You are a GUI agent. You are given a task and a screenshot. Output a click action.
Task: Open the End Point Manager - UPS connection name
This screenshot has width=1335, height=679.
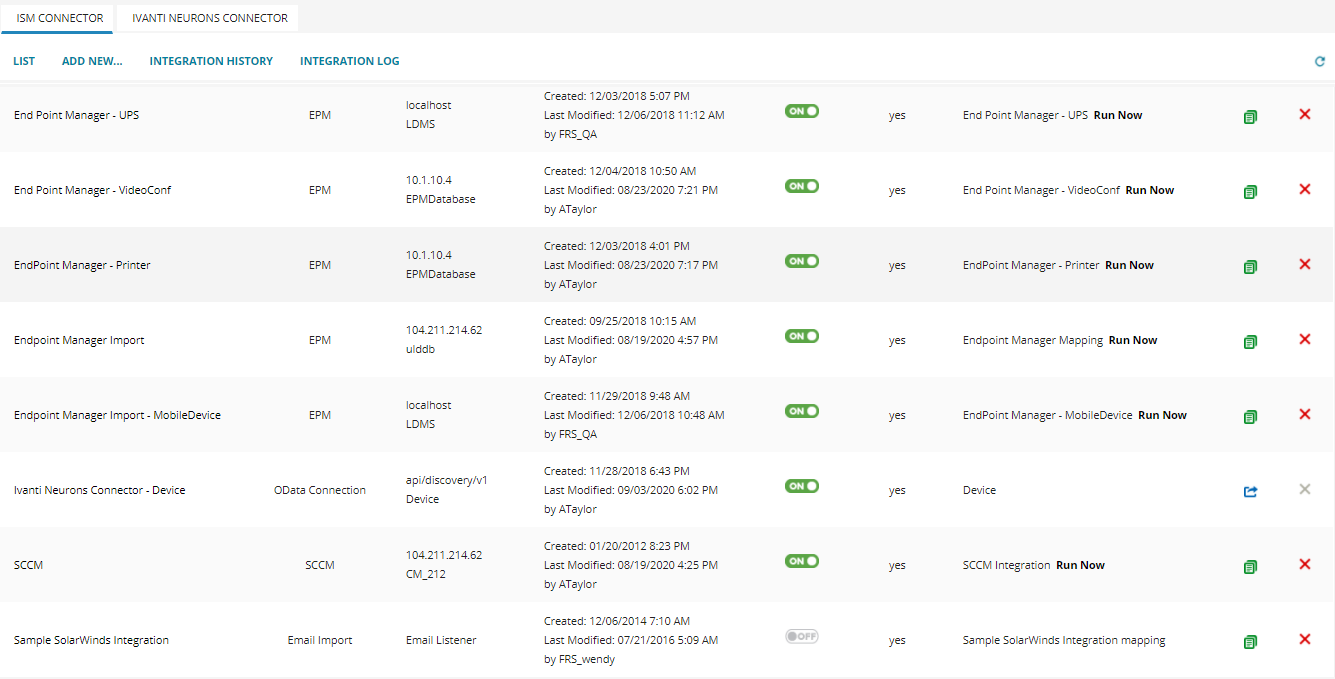pos(77,115)
